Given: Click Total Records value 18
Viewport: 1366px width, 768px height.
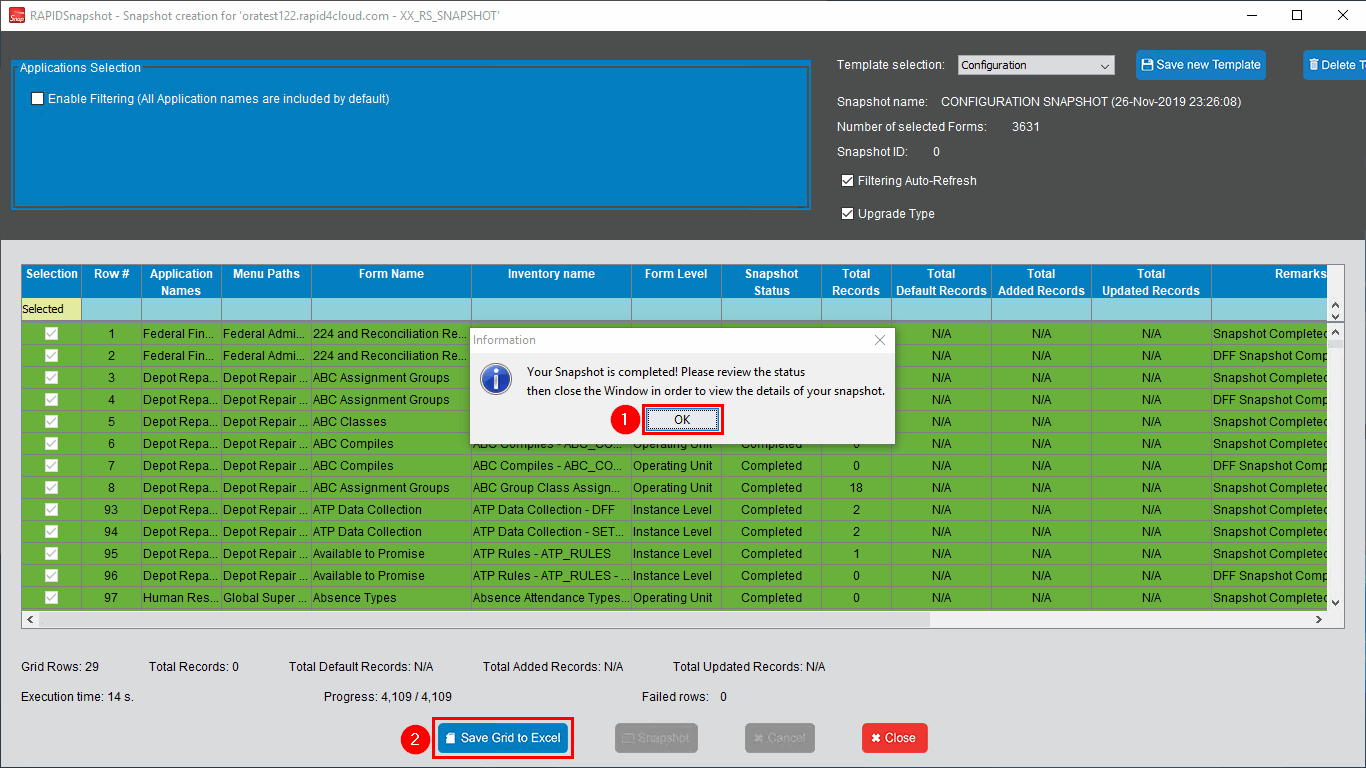Looking at the screenshot, I should [857, 488].
